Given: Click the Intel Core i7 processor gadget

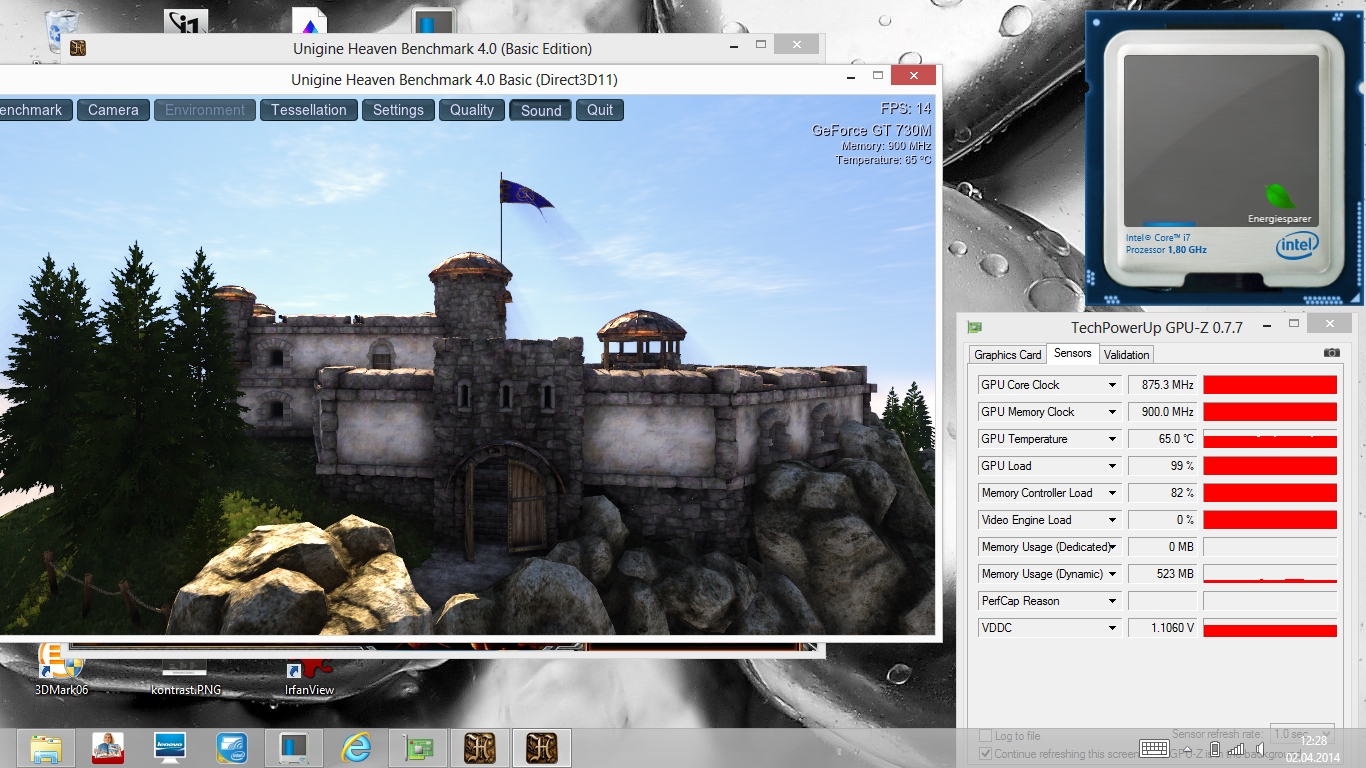Looking at the screenshot, I should (x=1225, y=158).
